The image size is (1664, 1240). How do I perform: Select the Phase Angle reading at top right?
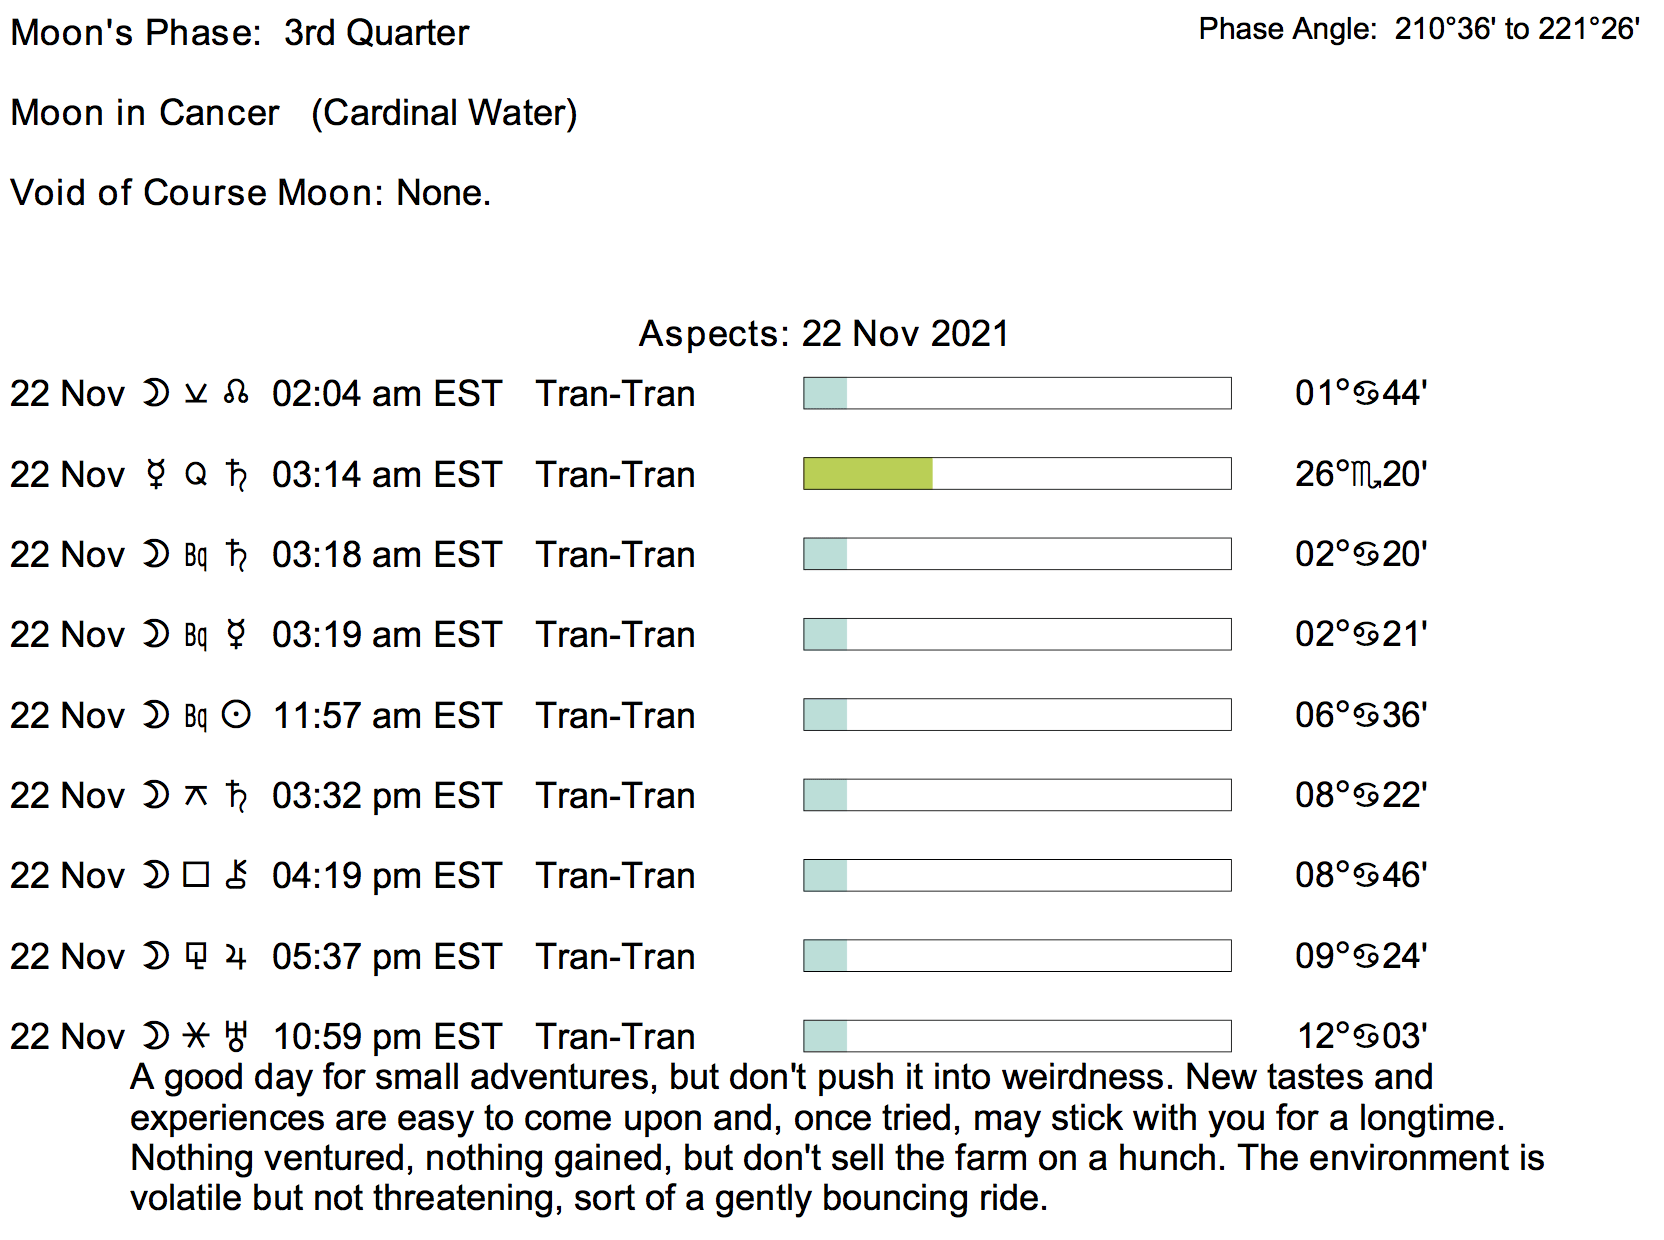tap(1418, 29)
